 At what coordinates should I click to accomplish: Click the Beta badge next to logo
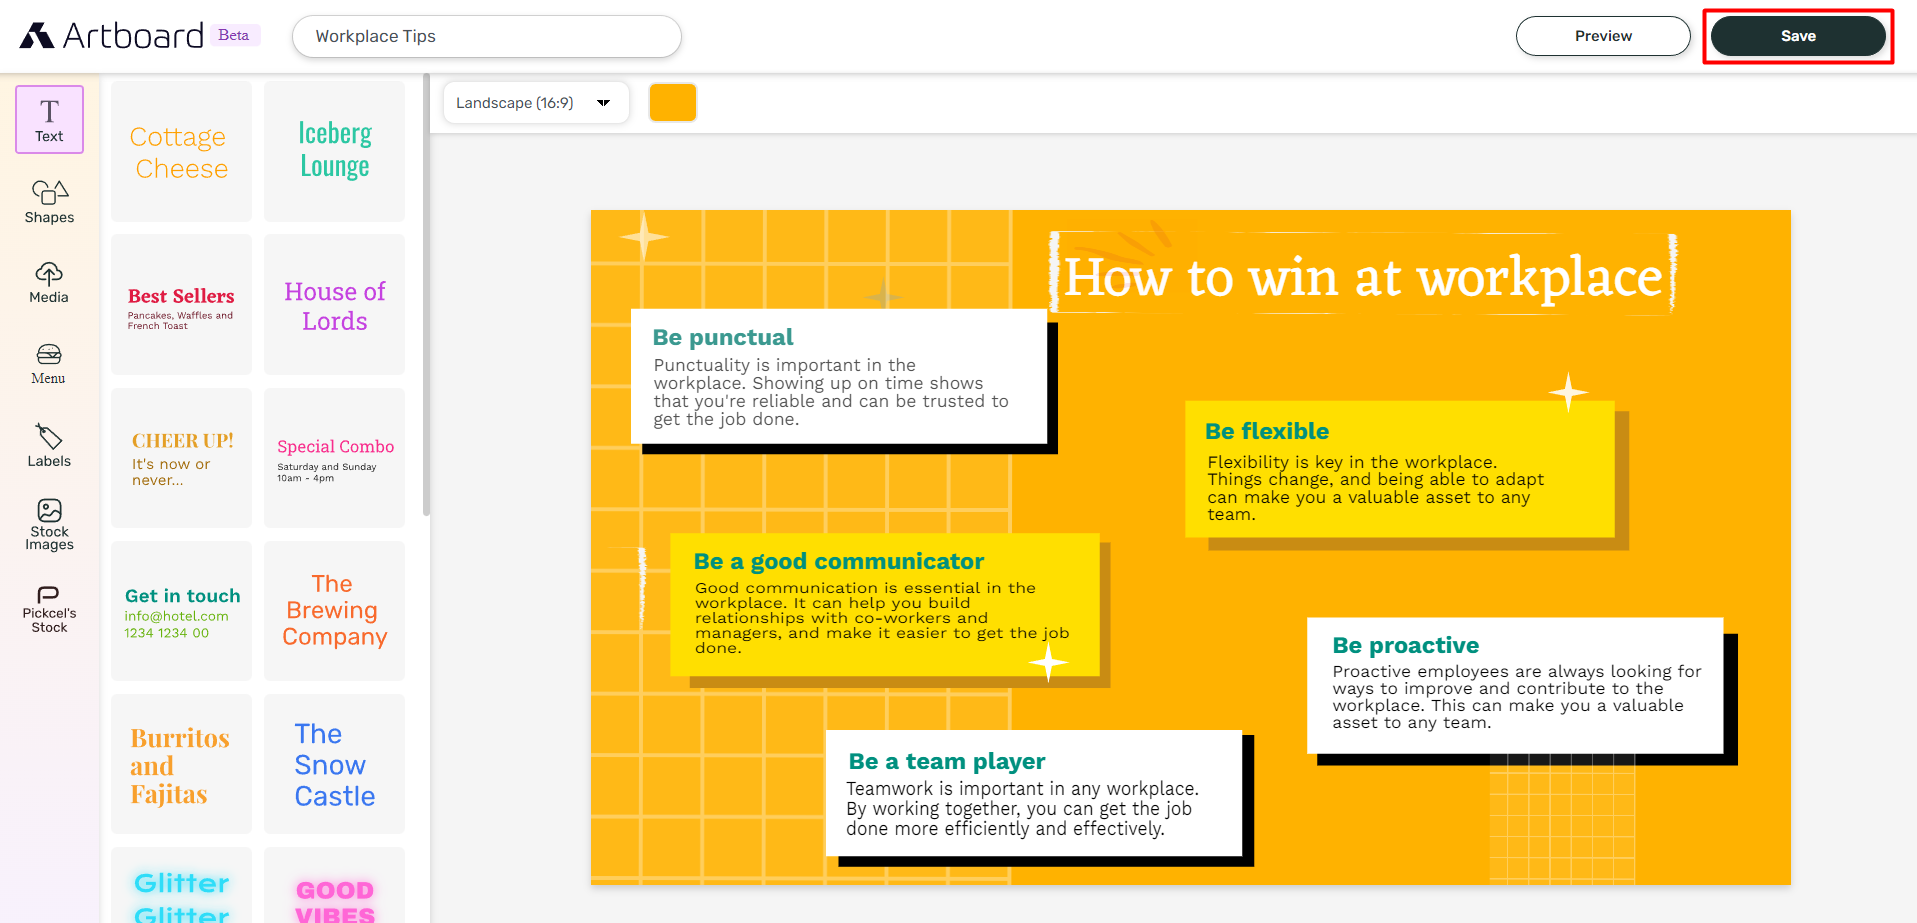click(x=234, y=35)
